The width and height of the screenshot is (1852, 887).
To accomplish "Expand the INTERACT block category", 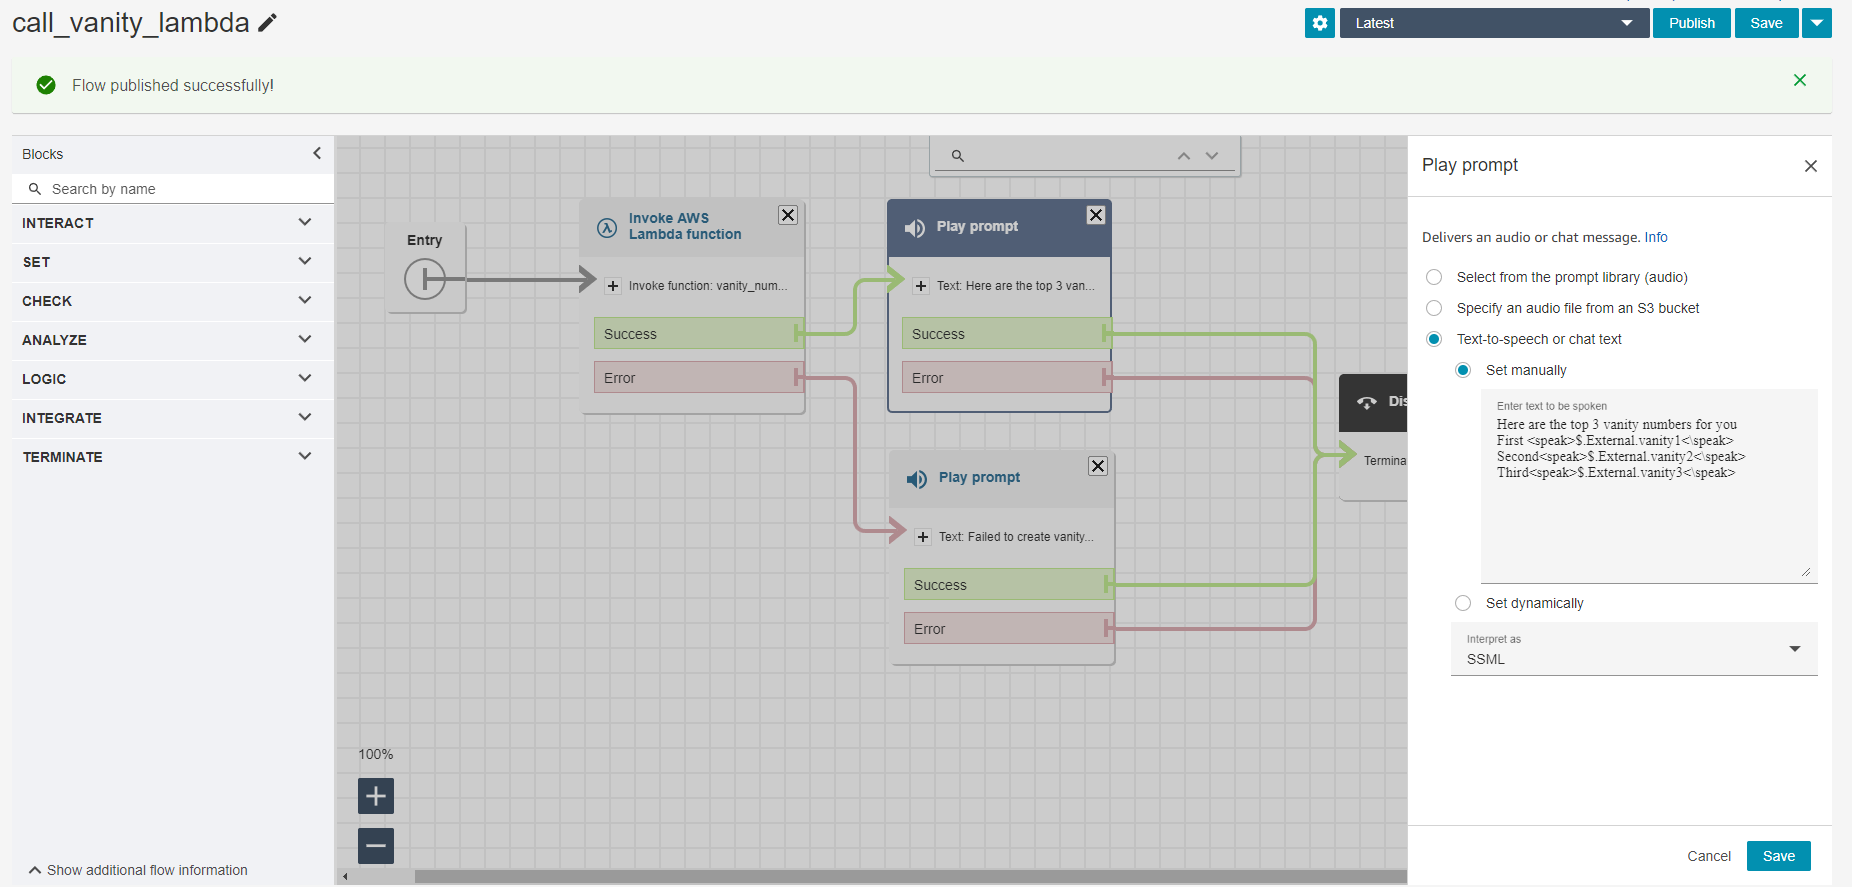I will point(173,223).
